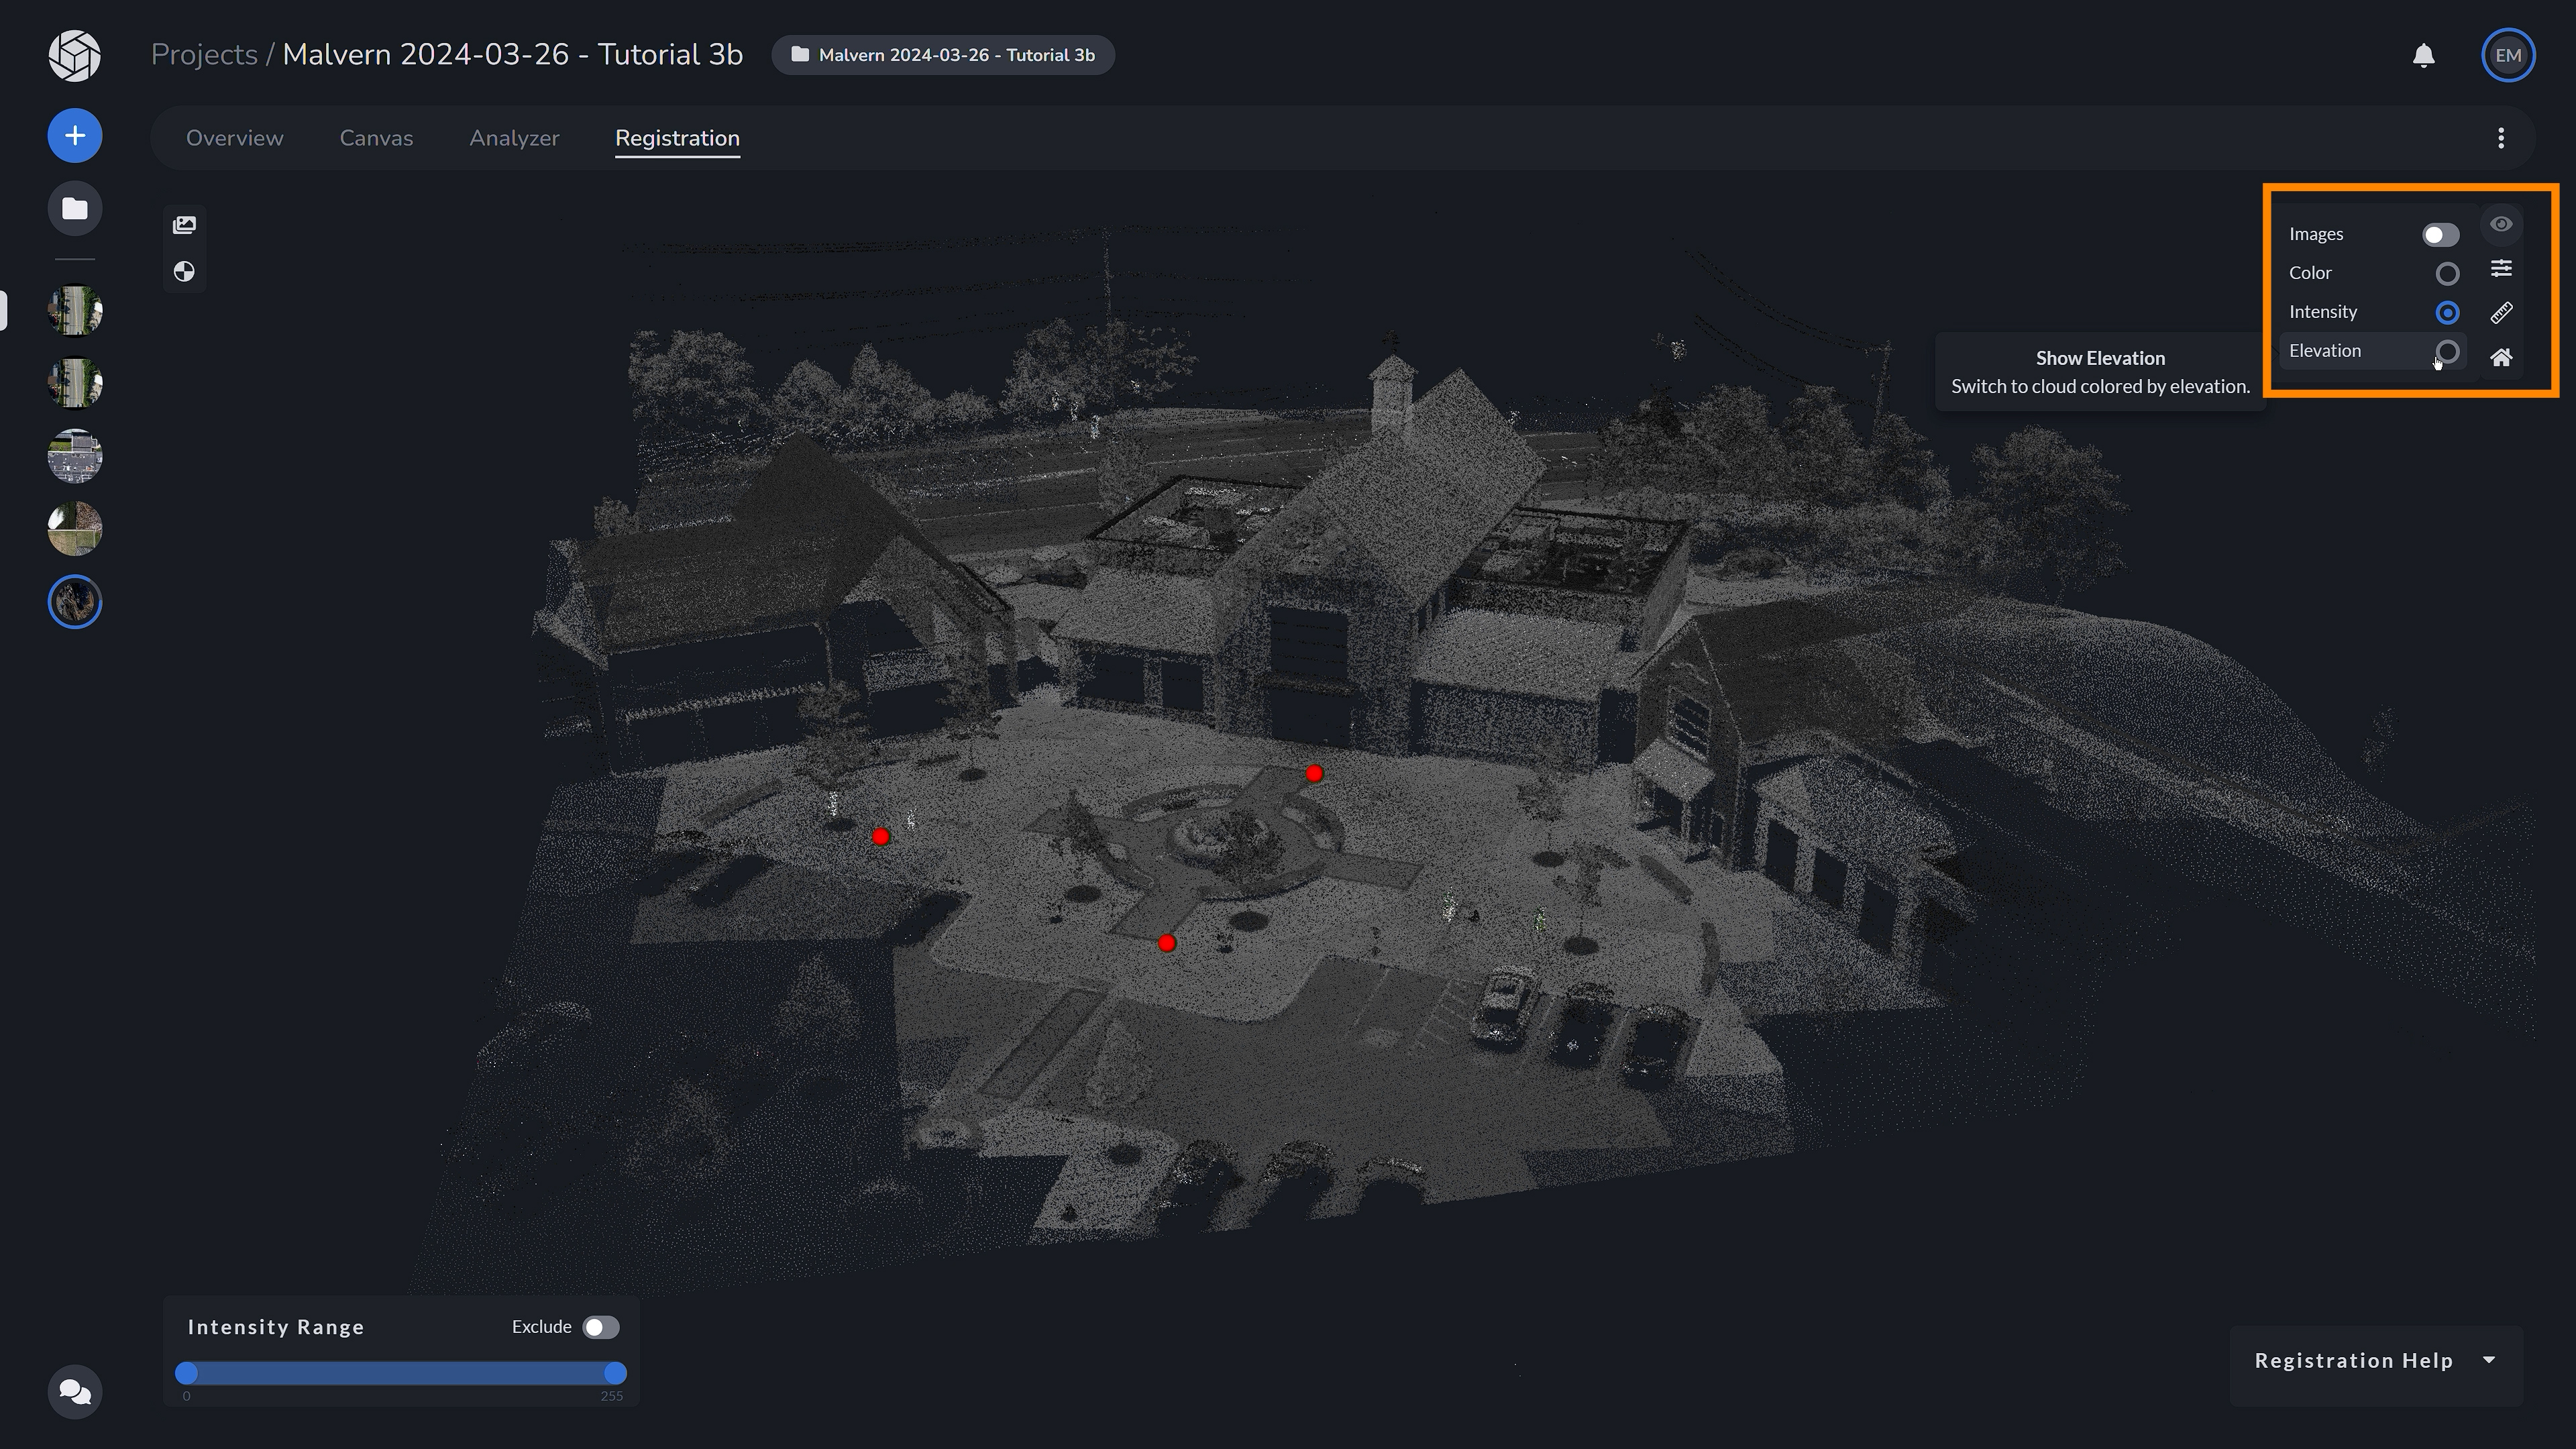Open the folder icon in the left sidebar
Image resolution: width=2576 pixels, height=1449 pixels.
(x=74, y=208)
